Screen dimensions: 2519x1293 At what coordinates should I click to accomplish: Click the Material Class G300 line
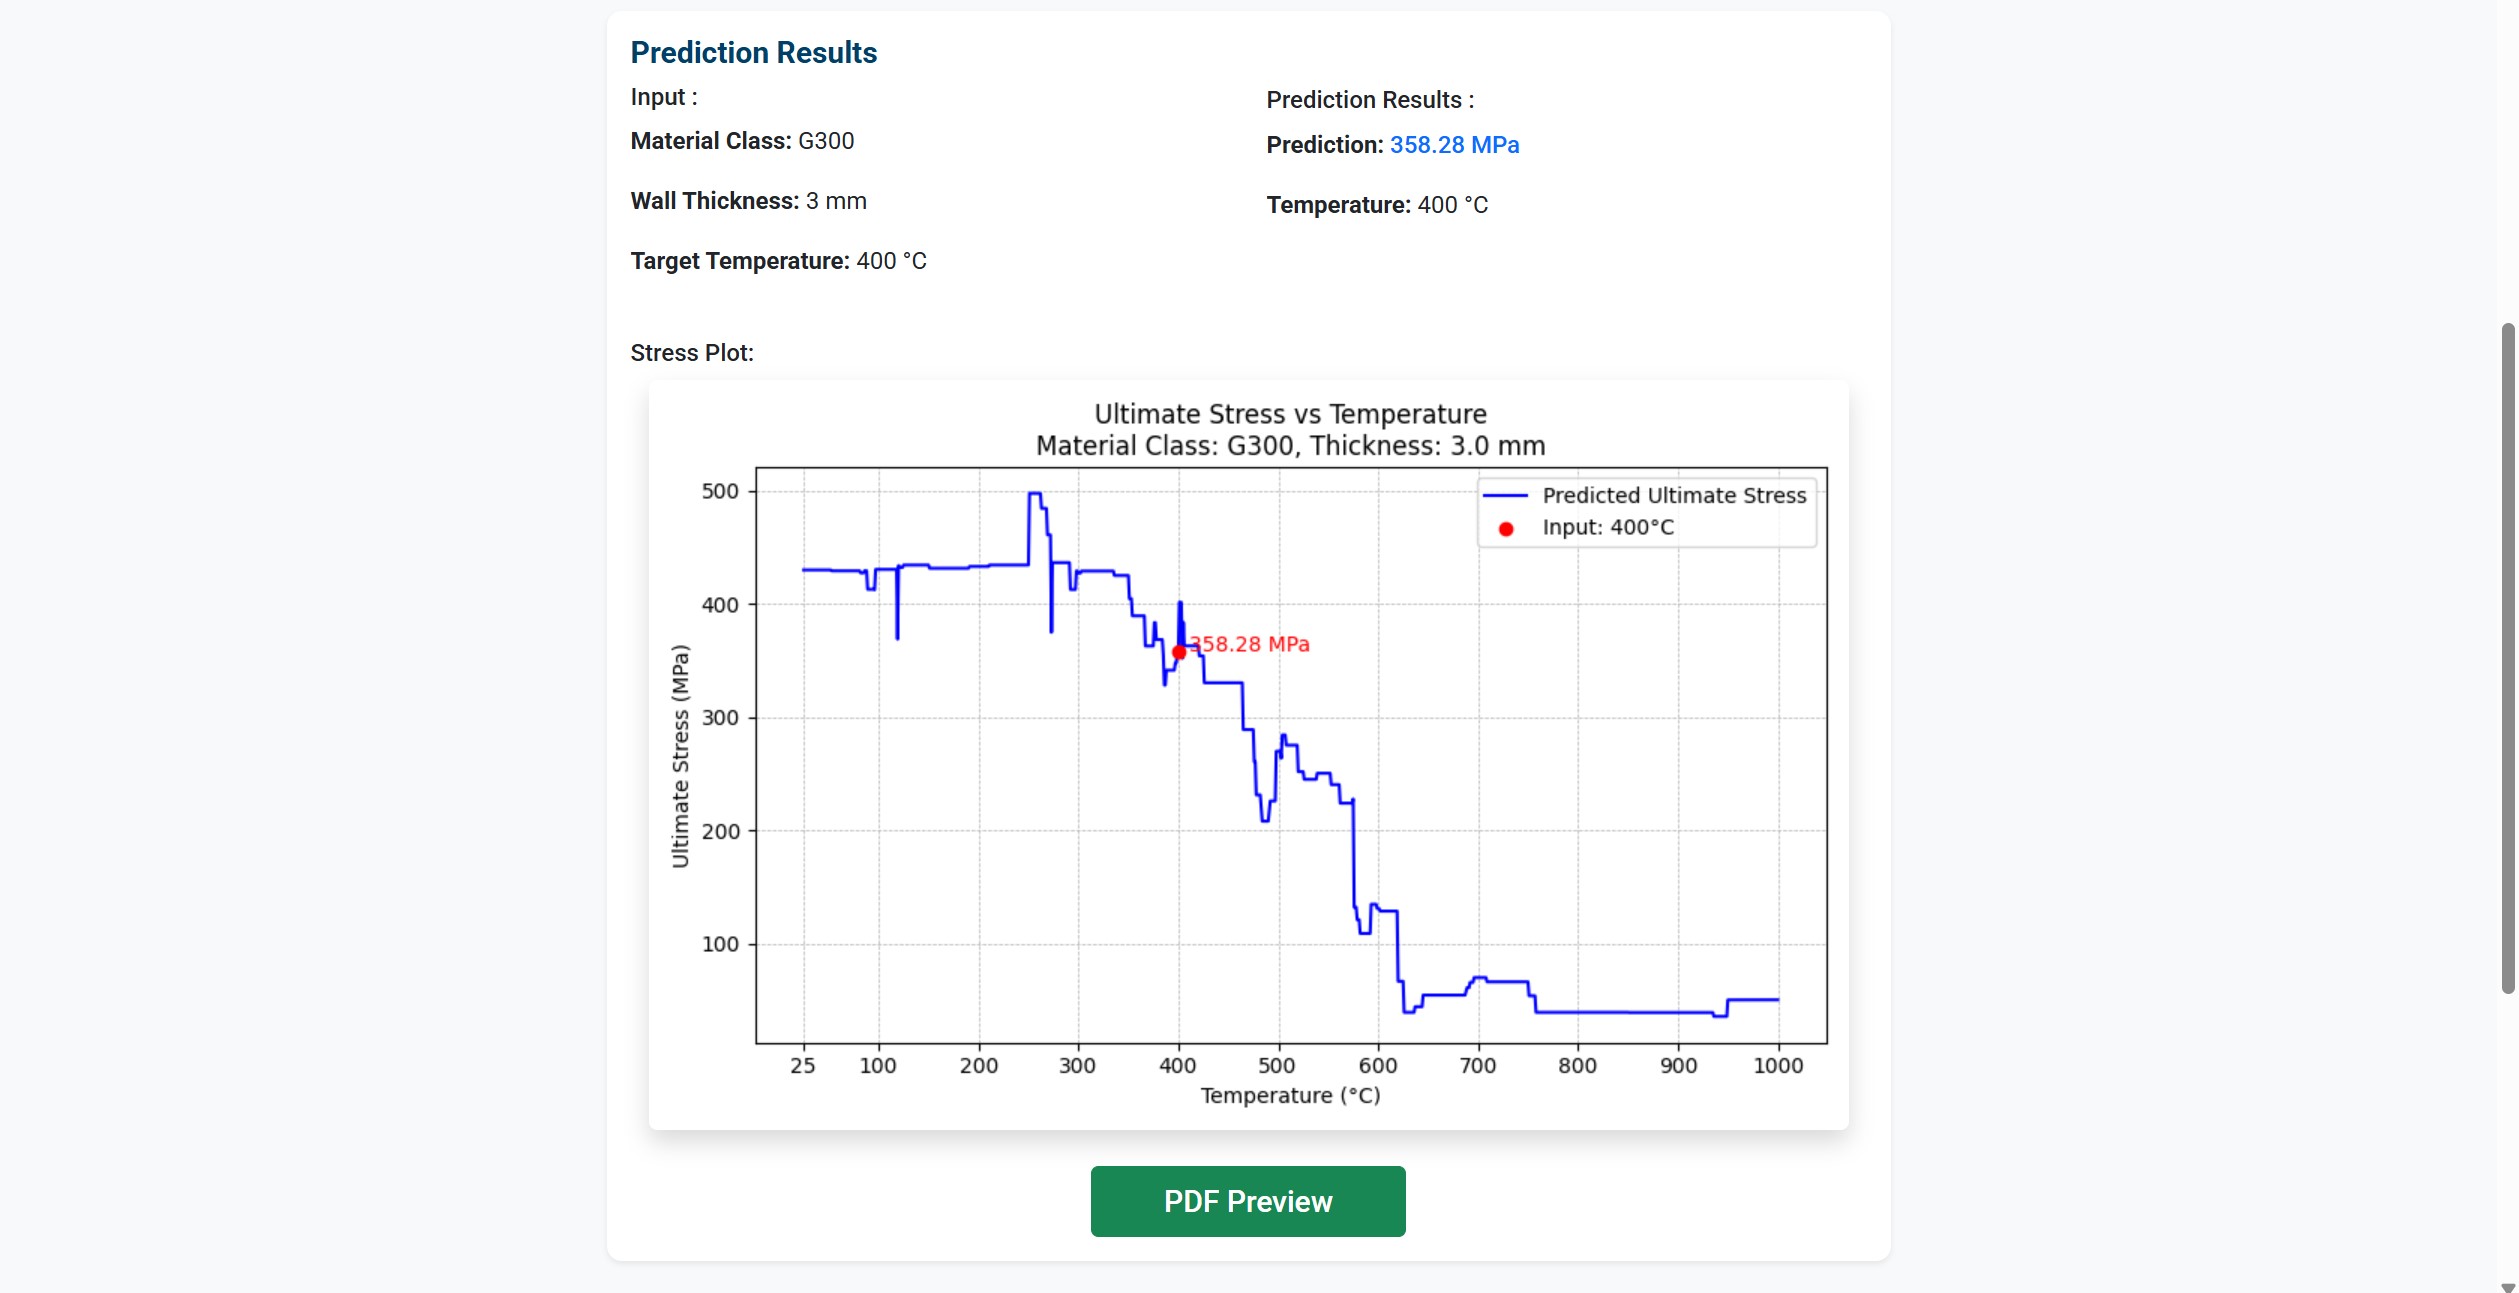pos(742,141)
